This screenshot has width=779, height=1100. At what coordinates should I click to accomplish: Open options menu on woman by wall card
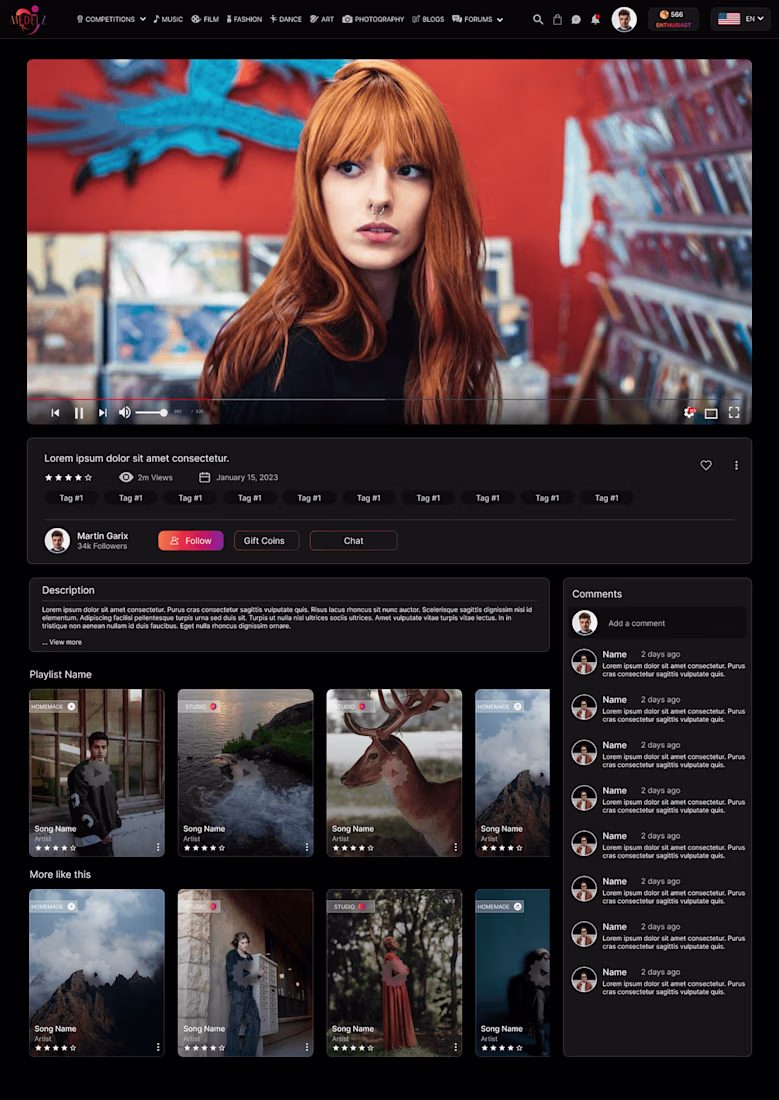pos(307,1047)
